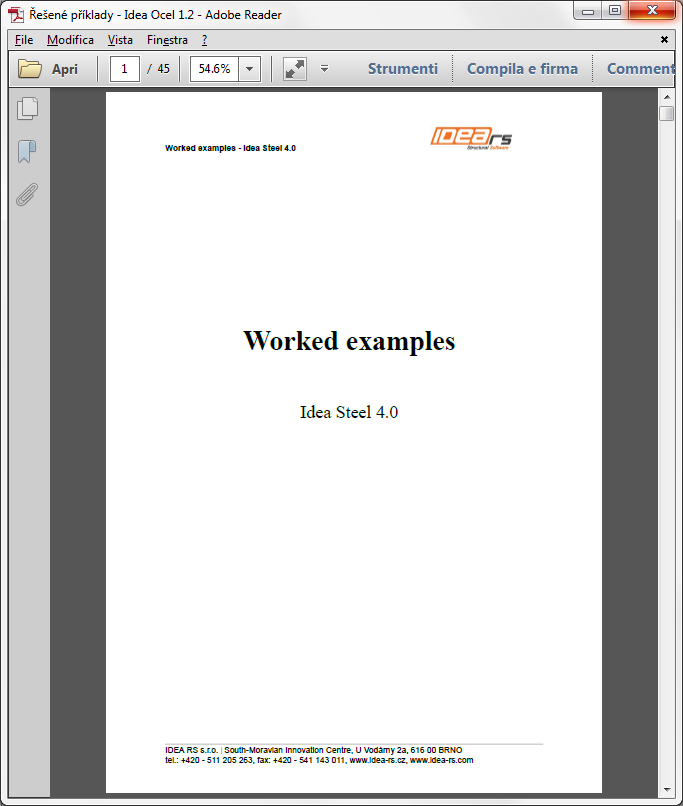Open the ? help menu
Image resolution: width=683 pixels, height=806 pixels.
[x=204, y=40]
